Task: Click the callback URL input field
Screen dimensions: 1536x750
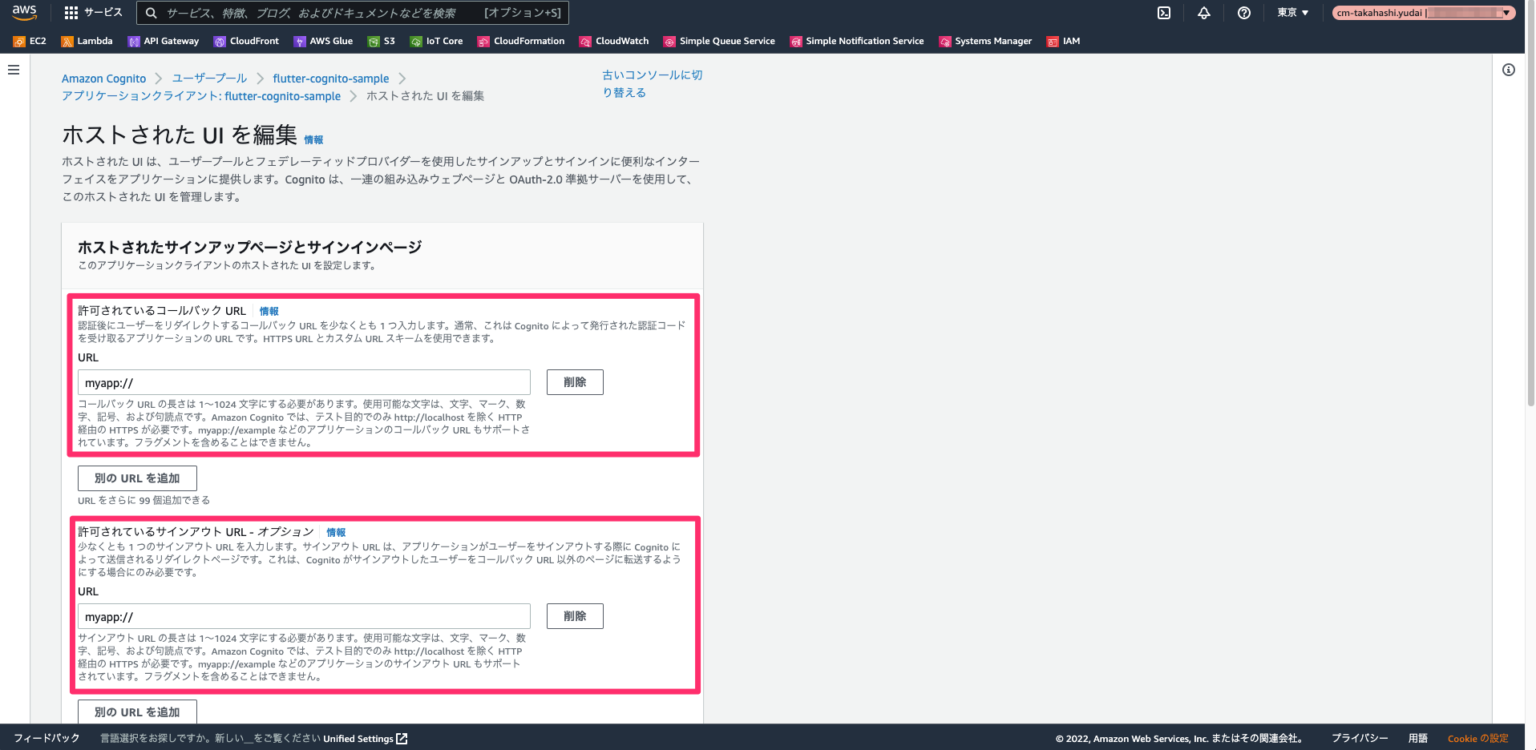Action: tap(304, 381)
